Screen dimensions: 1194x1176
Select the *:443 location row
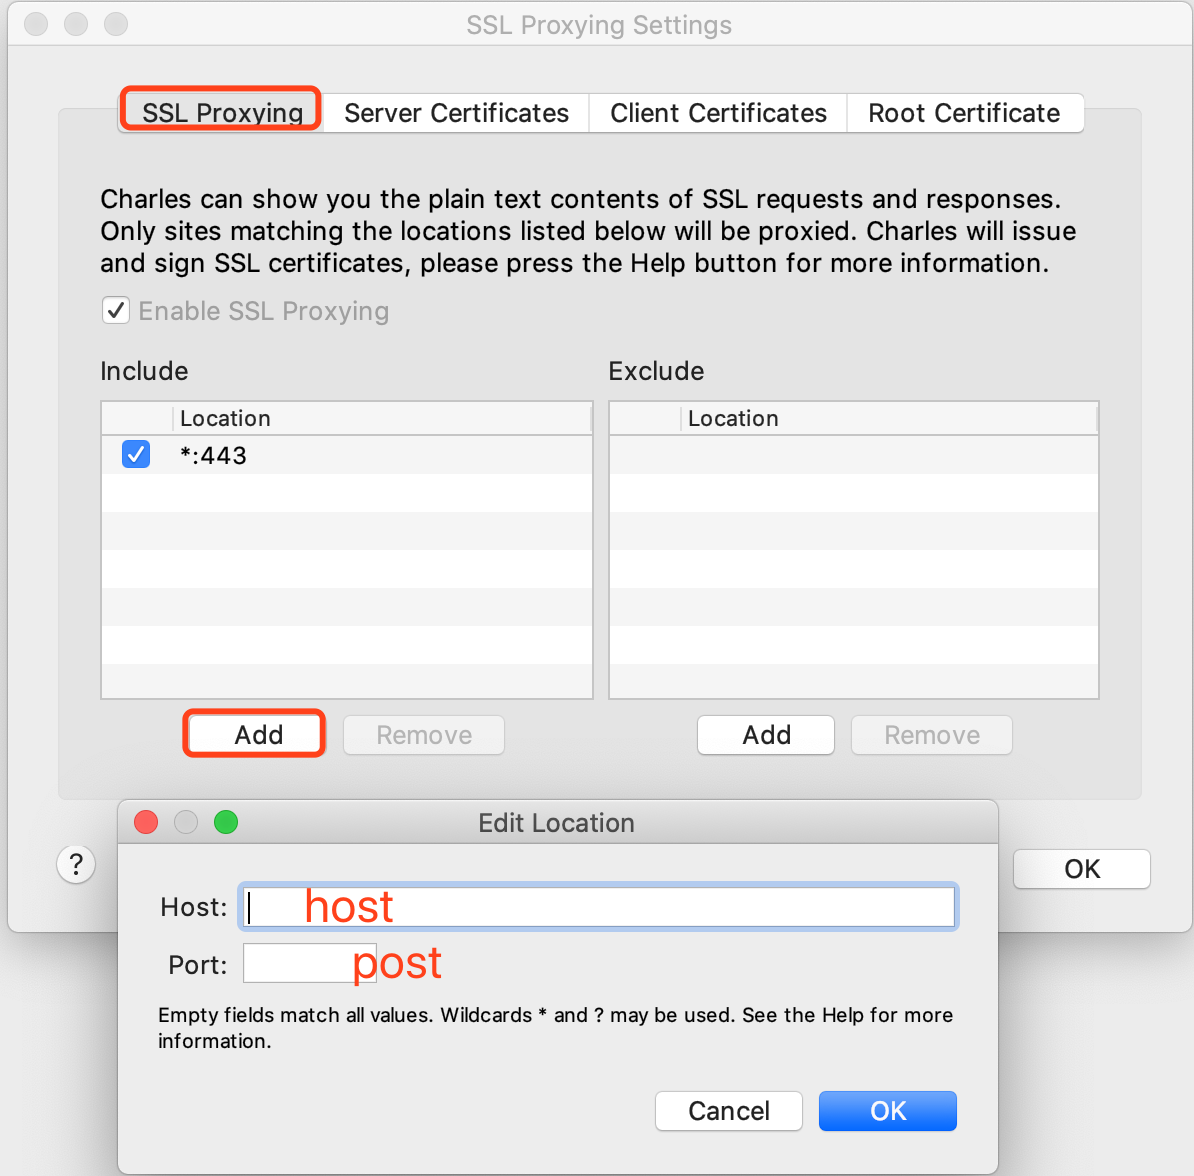[x=300, y=454]
